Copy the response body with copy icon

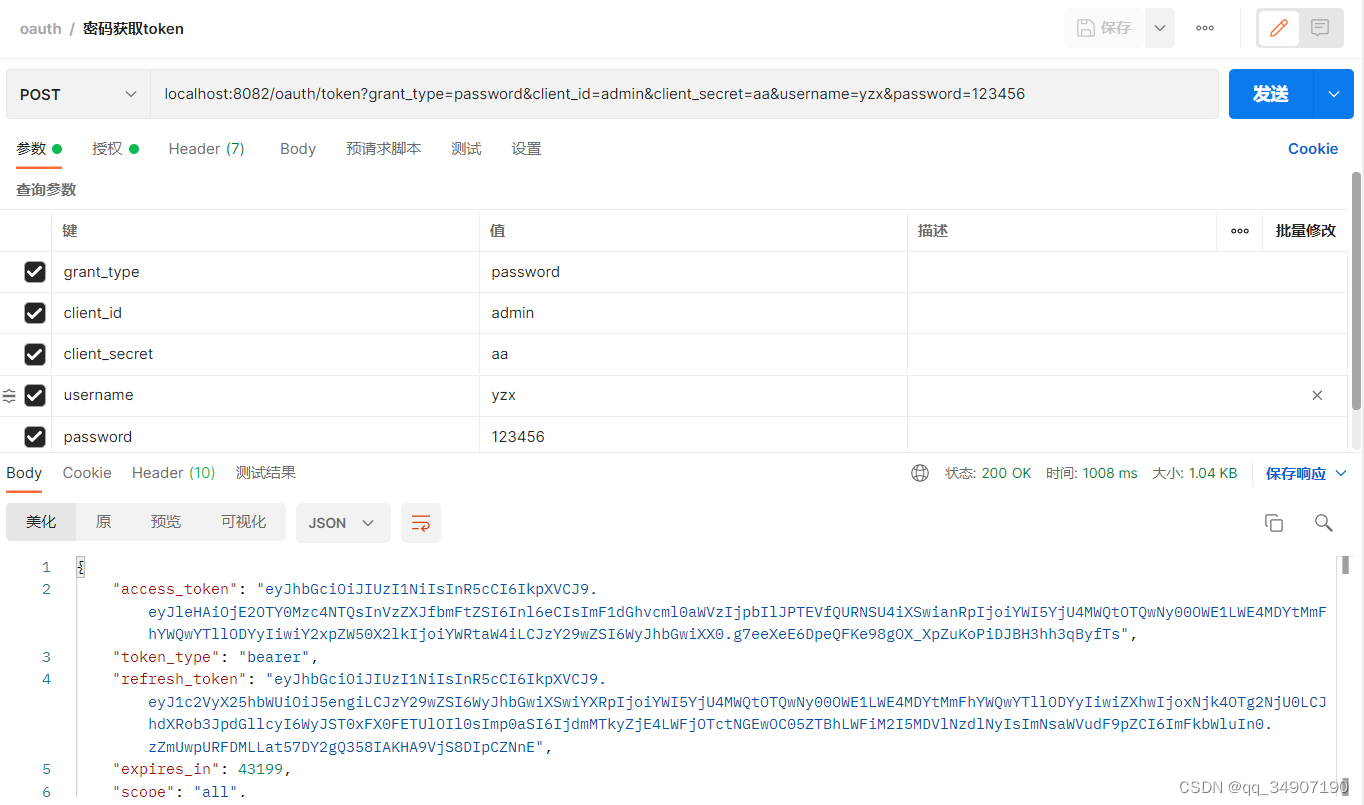coord(1273,522)
